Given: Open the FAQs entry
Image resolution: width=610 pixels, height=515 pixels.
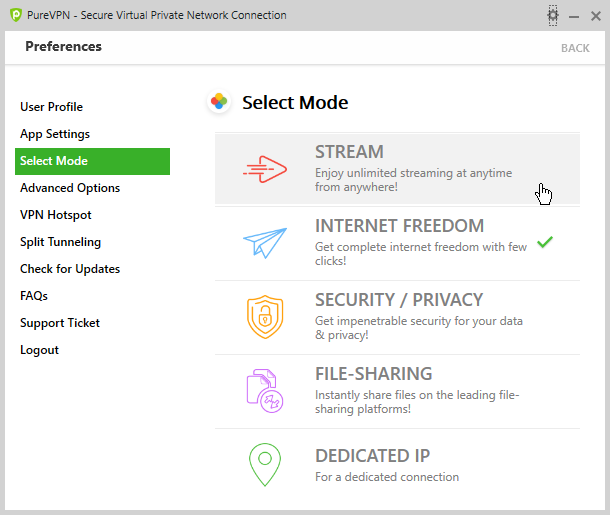Looking at the screenshot, I should pyautogui.click(x=34, y=296).
